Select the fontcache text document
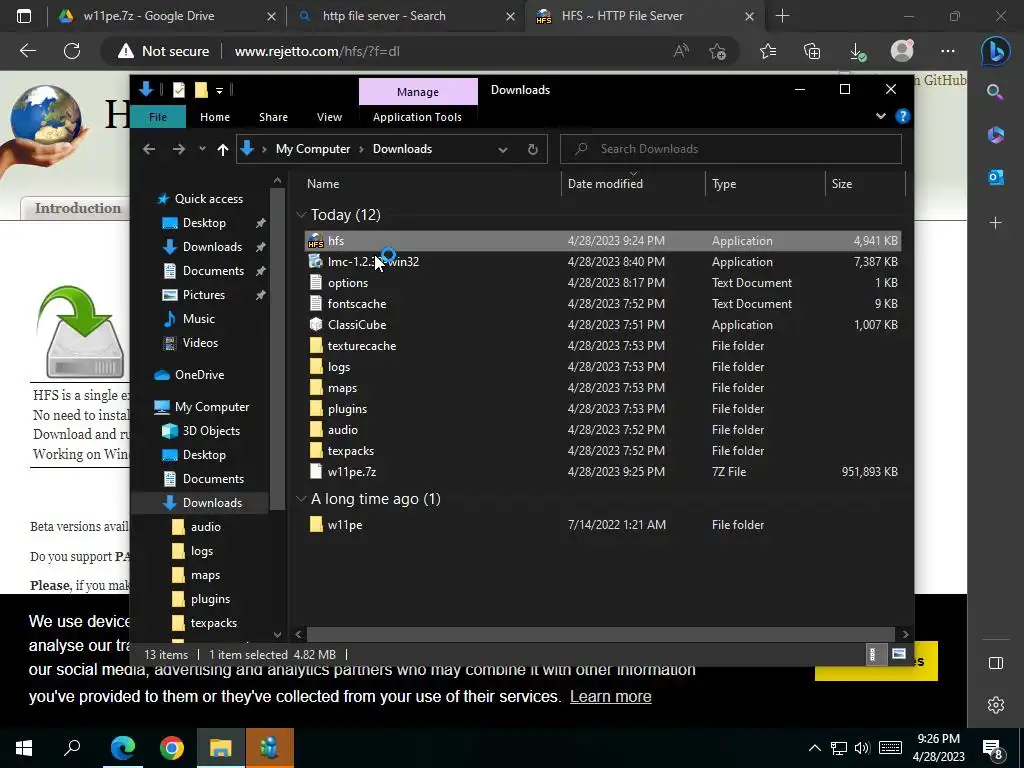Viewport: 1024px width, 768px height. [357, 304]
